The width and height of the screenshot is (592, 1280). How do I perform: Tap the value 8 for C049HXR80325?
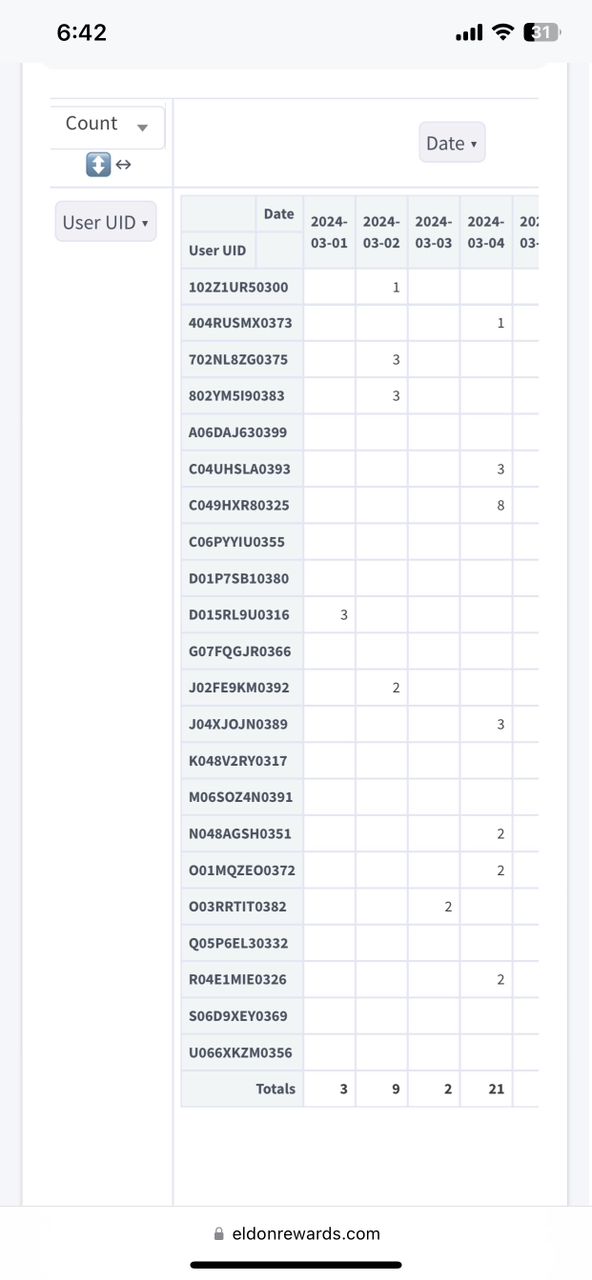click(500, 506)
